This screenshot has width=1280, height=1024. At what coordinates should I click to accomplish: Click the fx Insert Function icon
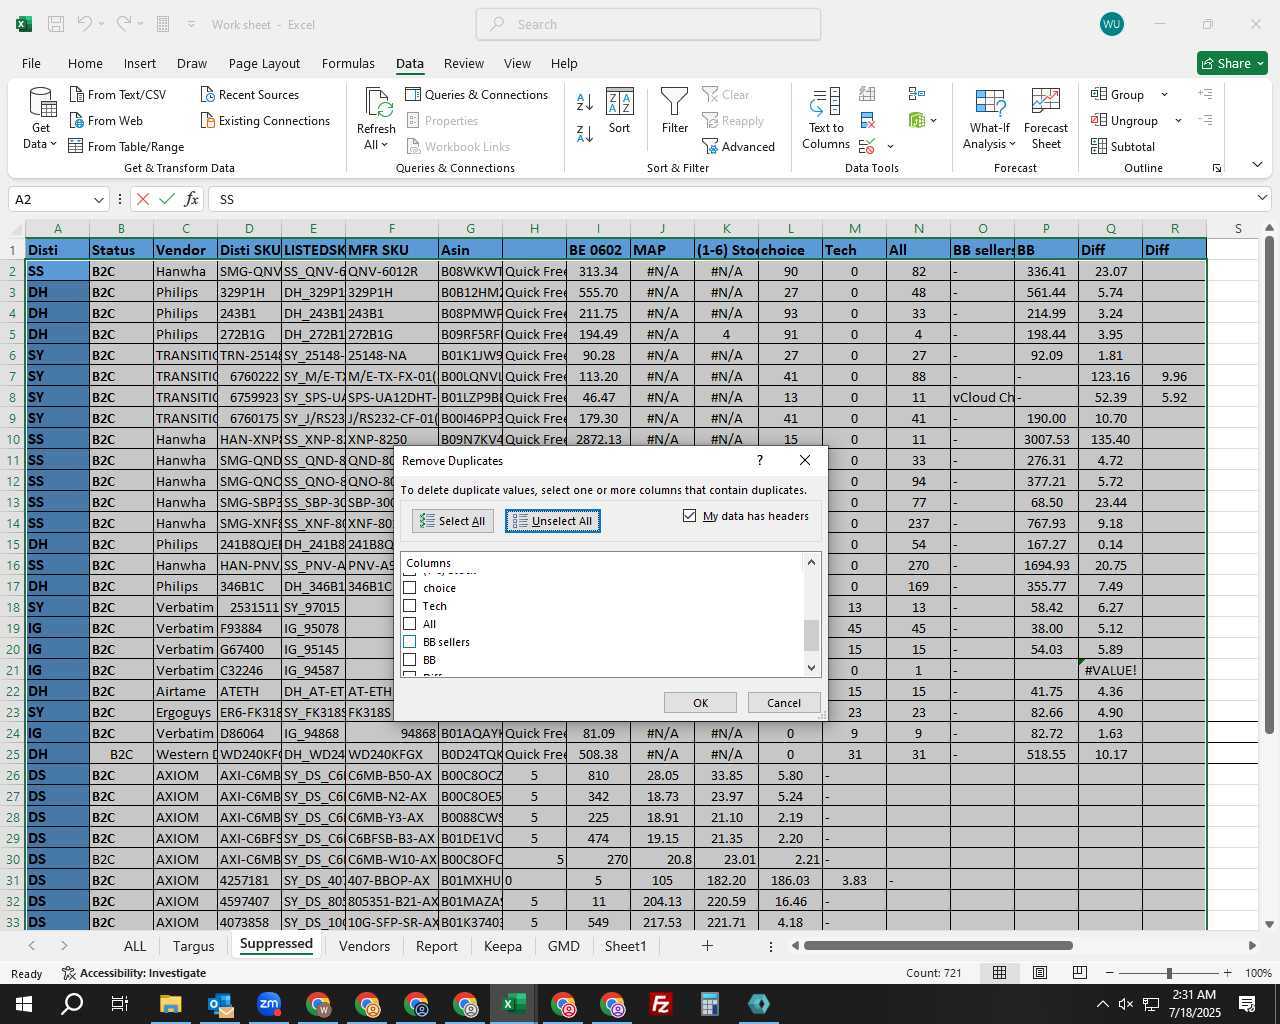click(192, 199)
